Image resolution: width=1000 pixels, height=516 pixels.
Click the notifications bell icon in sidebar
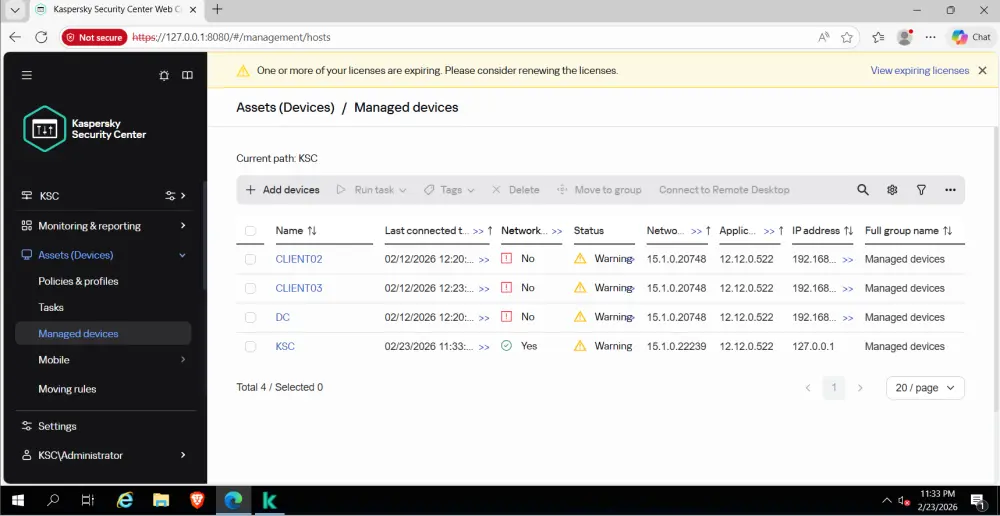(x=164, y=75)
